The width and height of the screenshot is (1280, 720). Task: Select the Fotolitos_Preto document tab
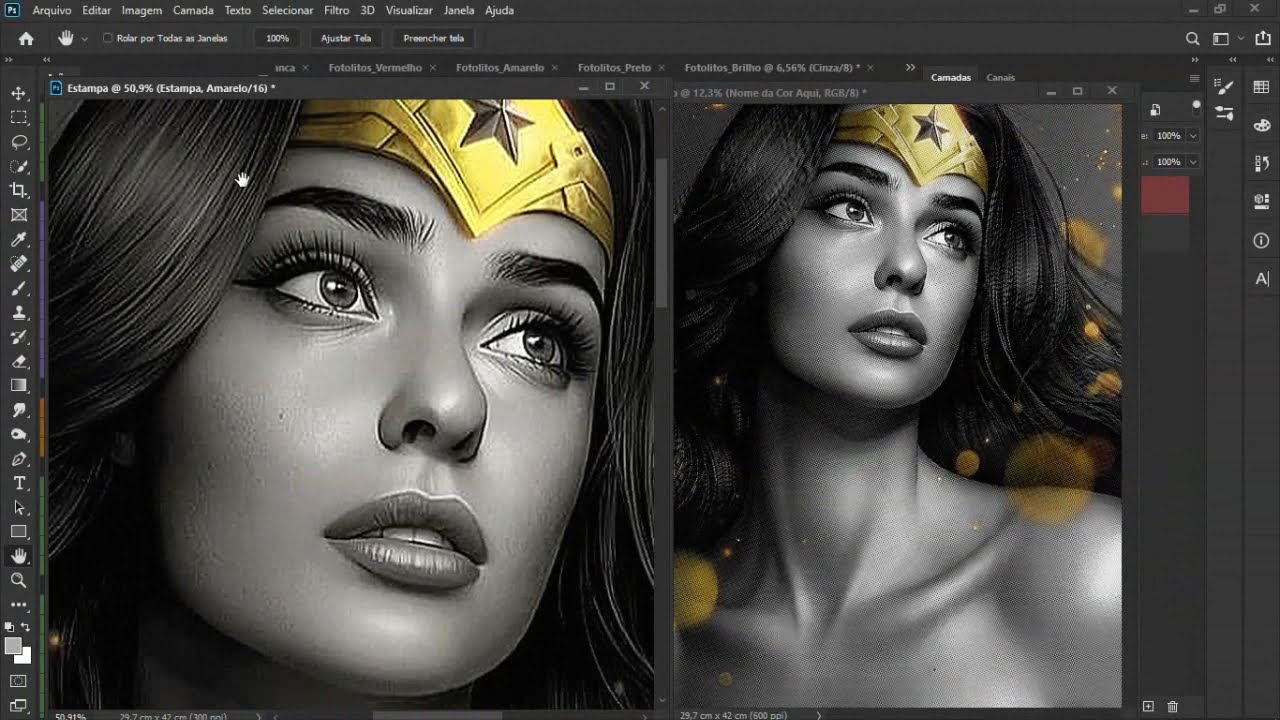pos(614,68)
